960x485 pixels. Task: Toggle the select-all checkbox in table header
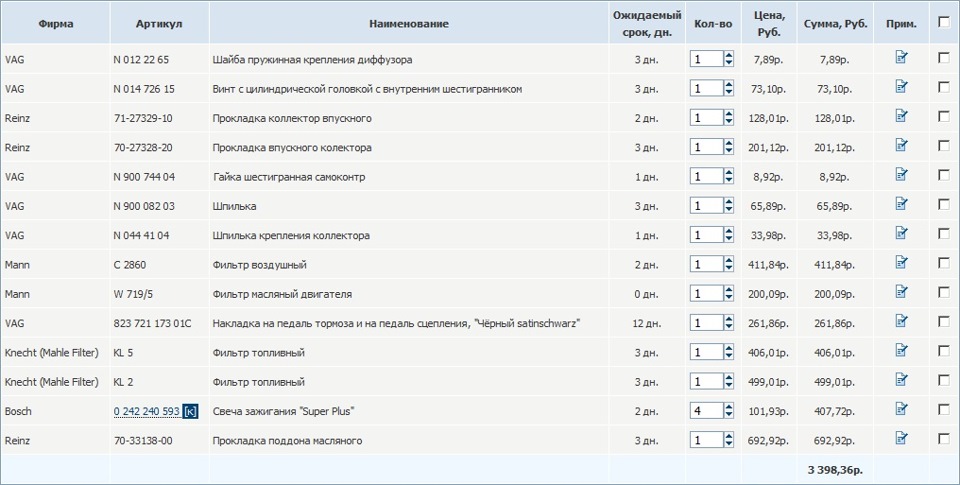[943, 22]
